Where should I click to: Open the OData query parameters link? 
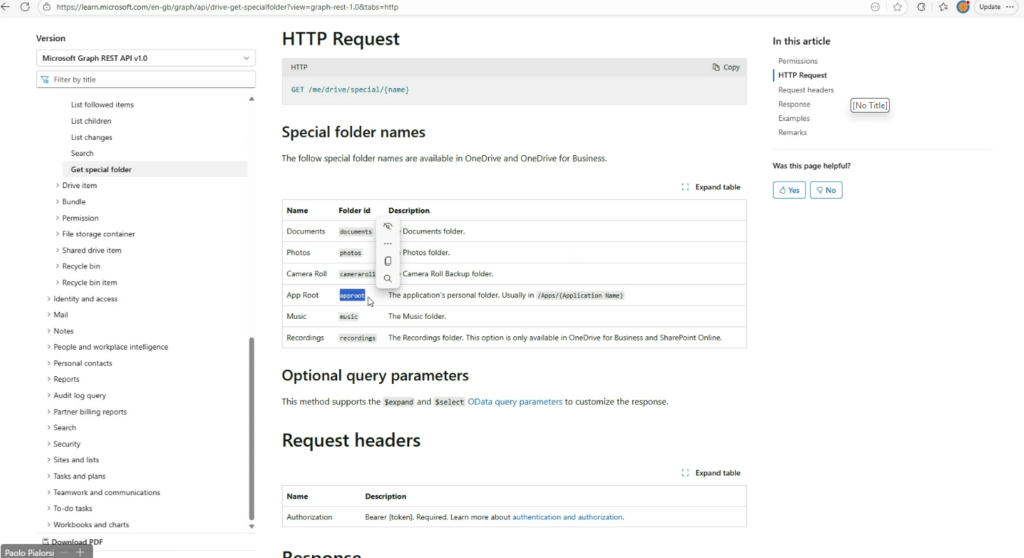pyautogui.click(x=515, y=402)
